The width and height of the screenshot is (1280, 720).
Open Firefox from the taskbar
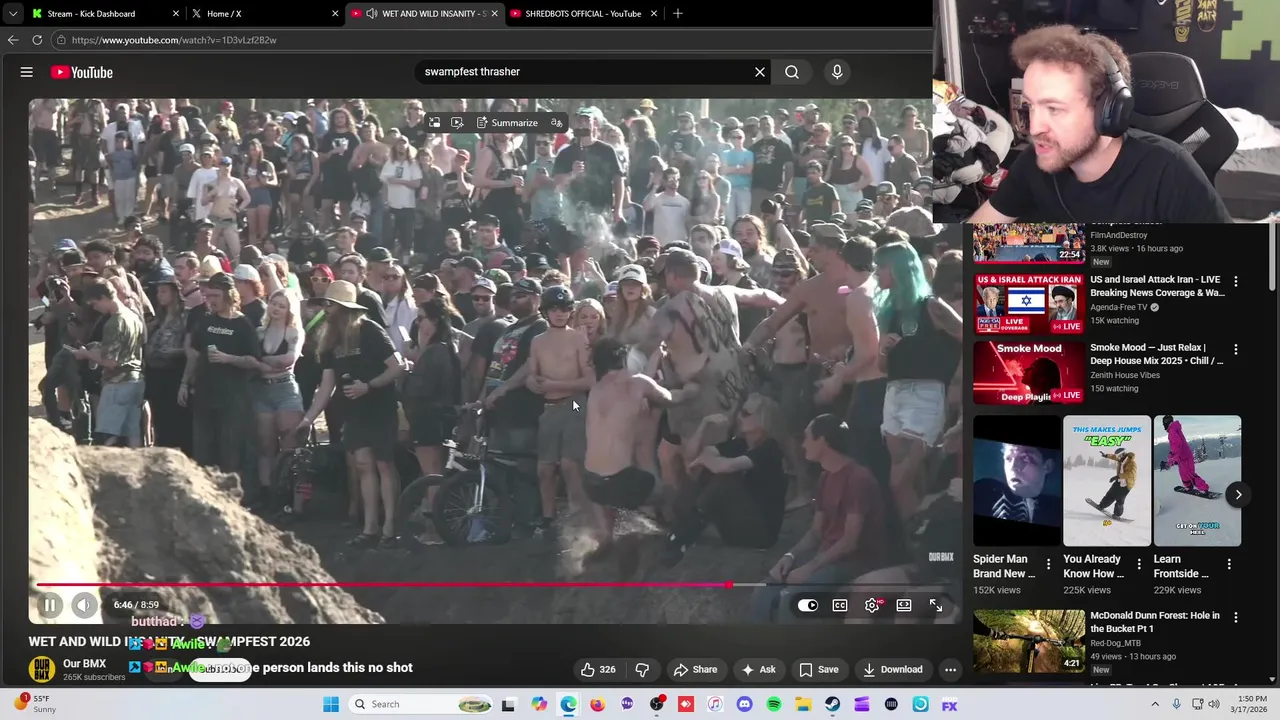(x=597, y=704)
